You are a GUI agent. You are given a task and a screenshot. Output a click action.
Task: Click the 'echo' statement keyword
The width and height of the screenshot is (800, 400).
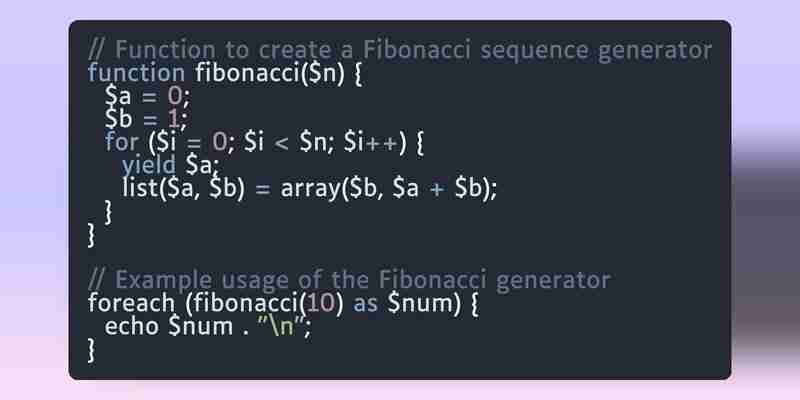pyautogui.click(x=132, y=326)
